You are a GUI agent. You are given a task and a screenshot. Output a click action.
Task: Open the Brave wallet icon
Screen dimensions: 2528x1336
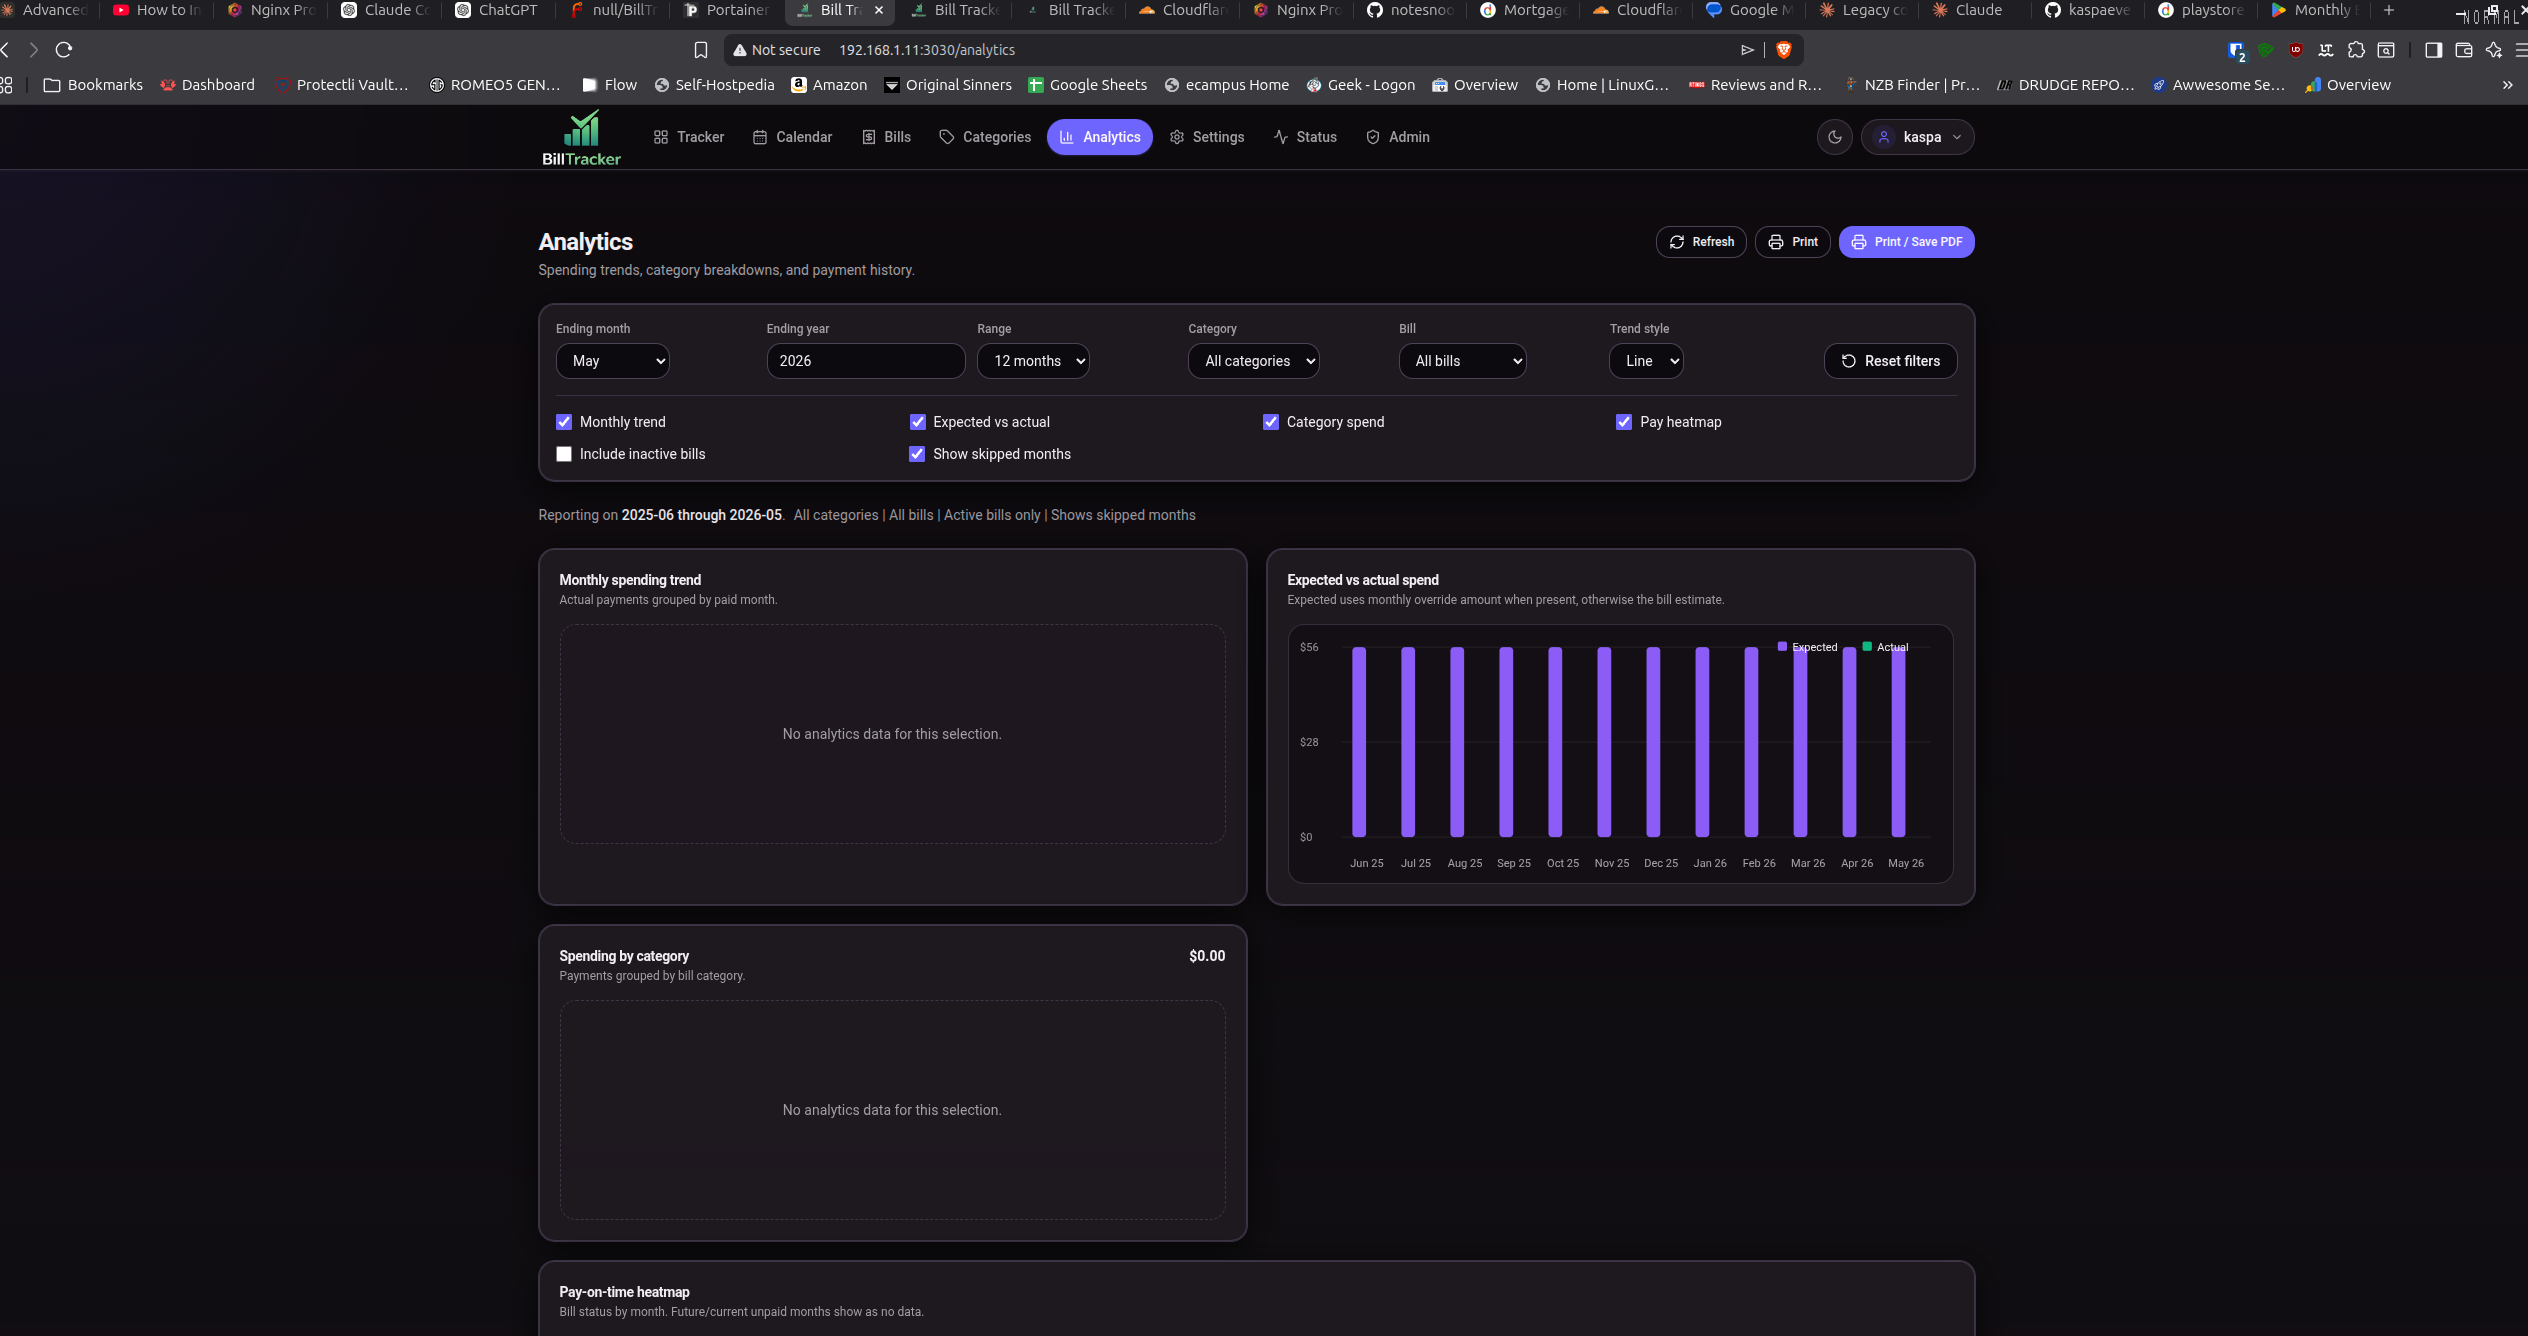point(2463,50)
